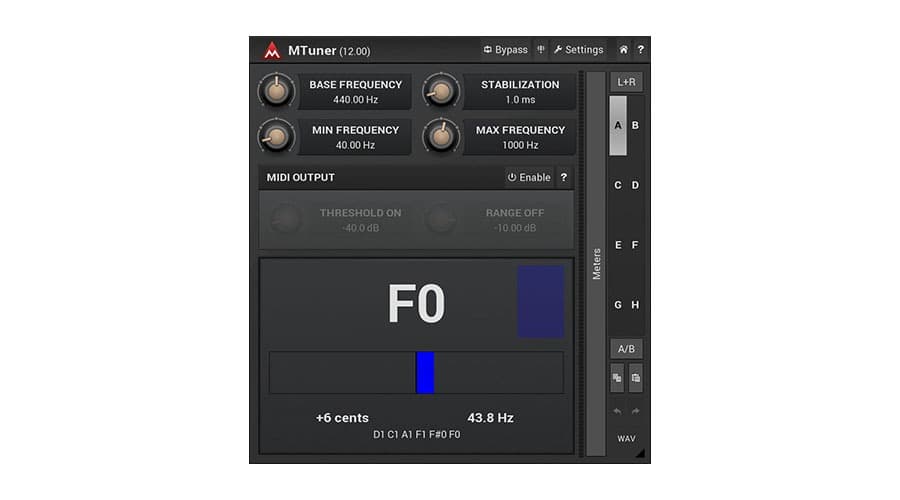Click the redo arrow icon
This screenshot has width=900, height=500.
coord(635,411)
